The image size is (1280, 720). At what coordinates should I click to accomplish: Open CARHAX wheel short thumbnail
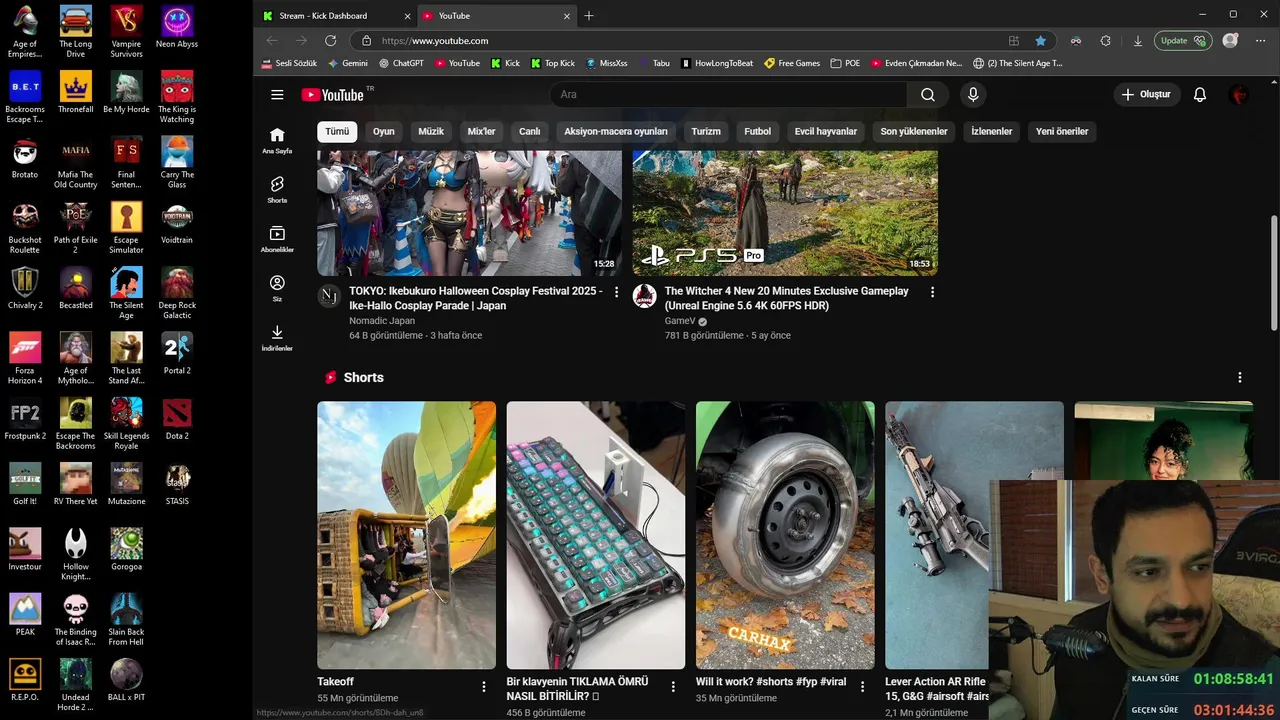click(785, 535)
